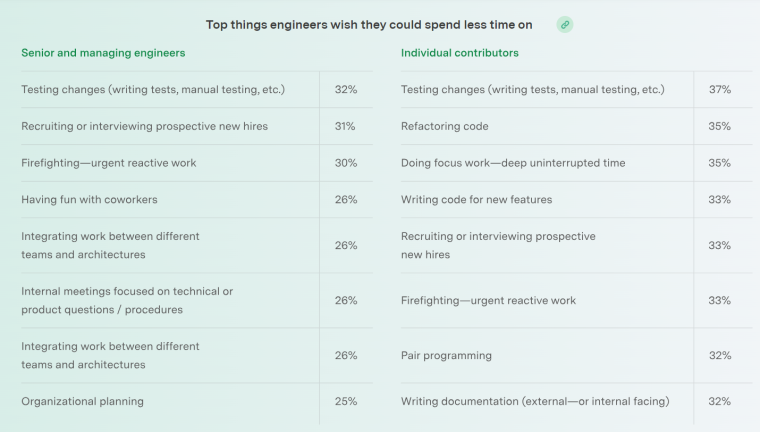Click the 'Top things engineers wish' heading

coord(369,24)
